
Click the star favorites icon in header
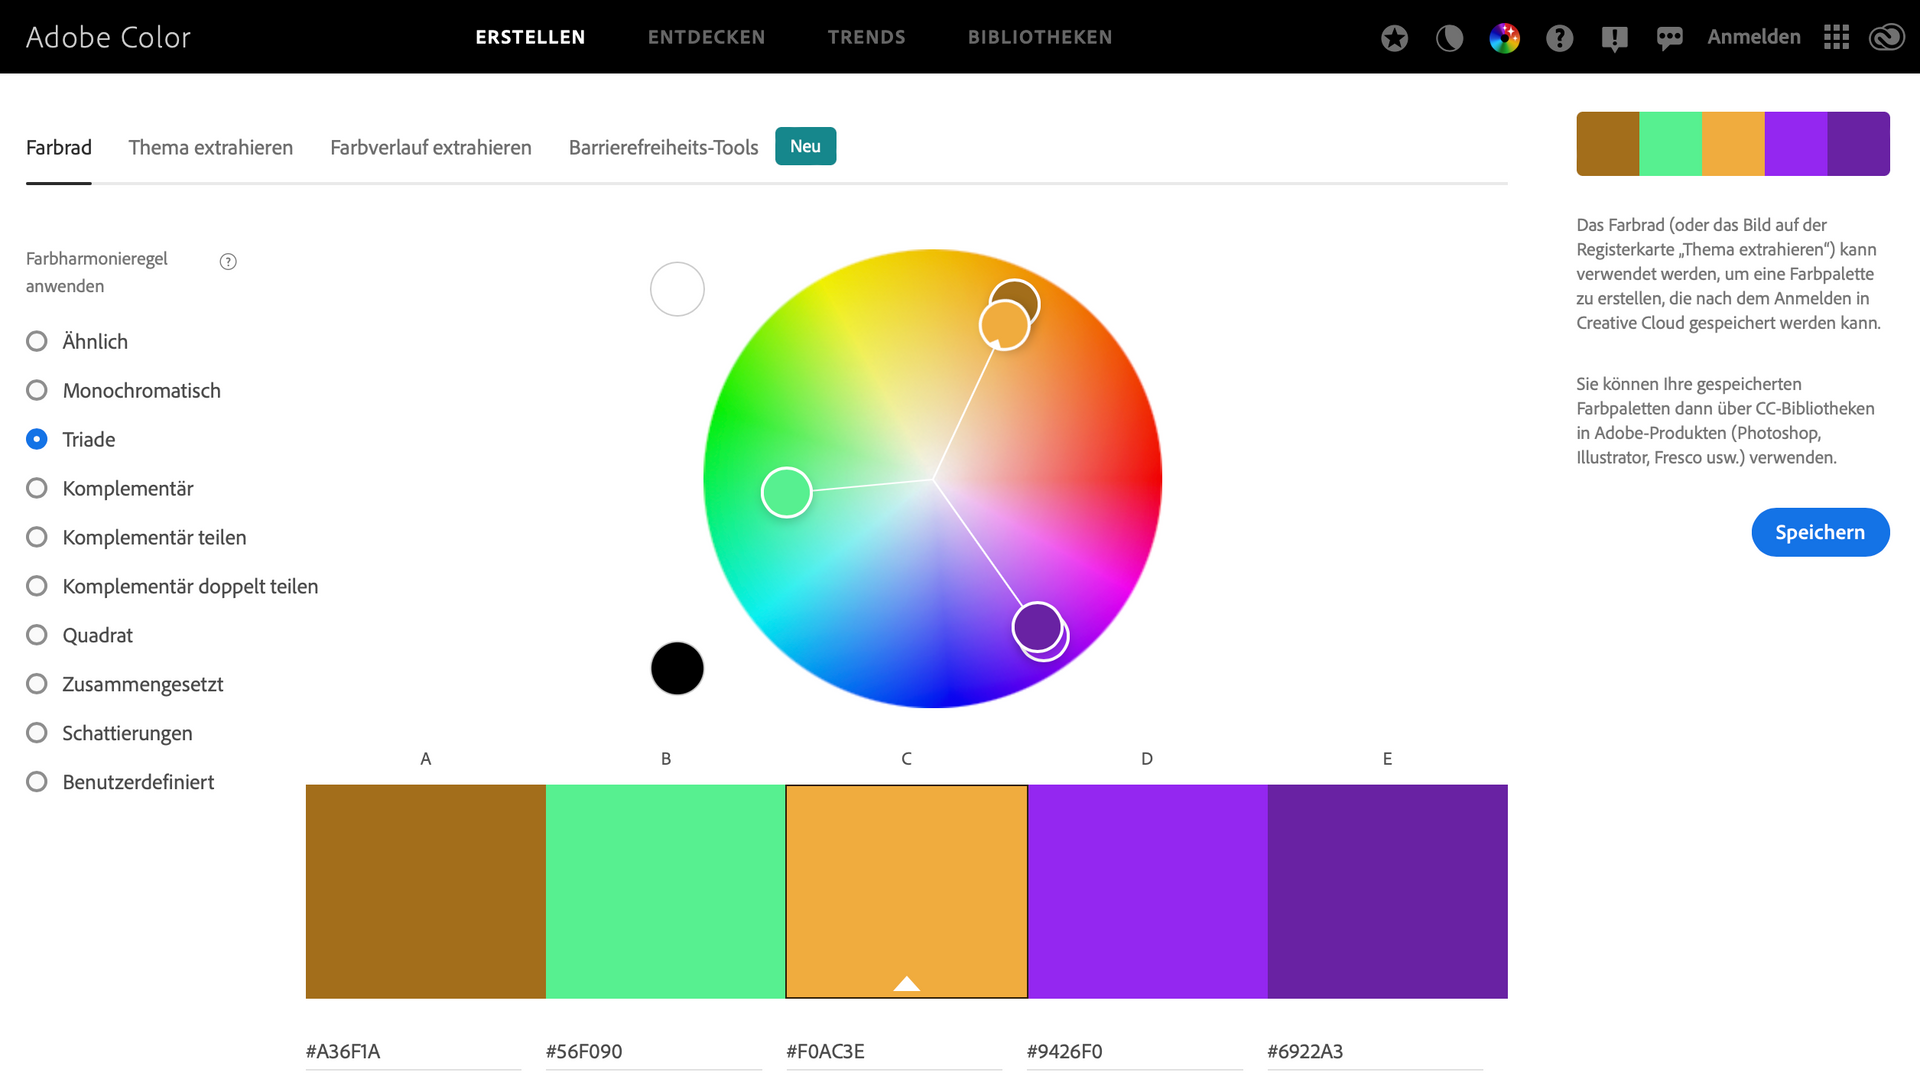tap(1394, 38)
